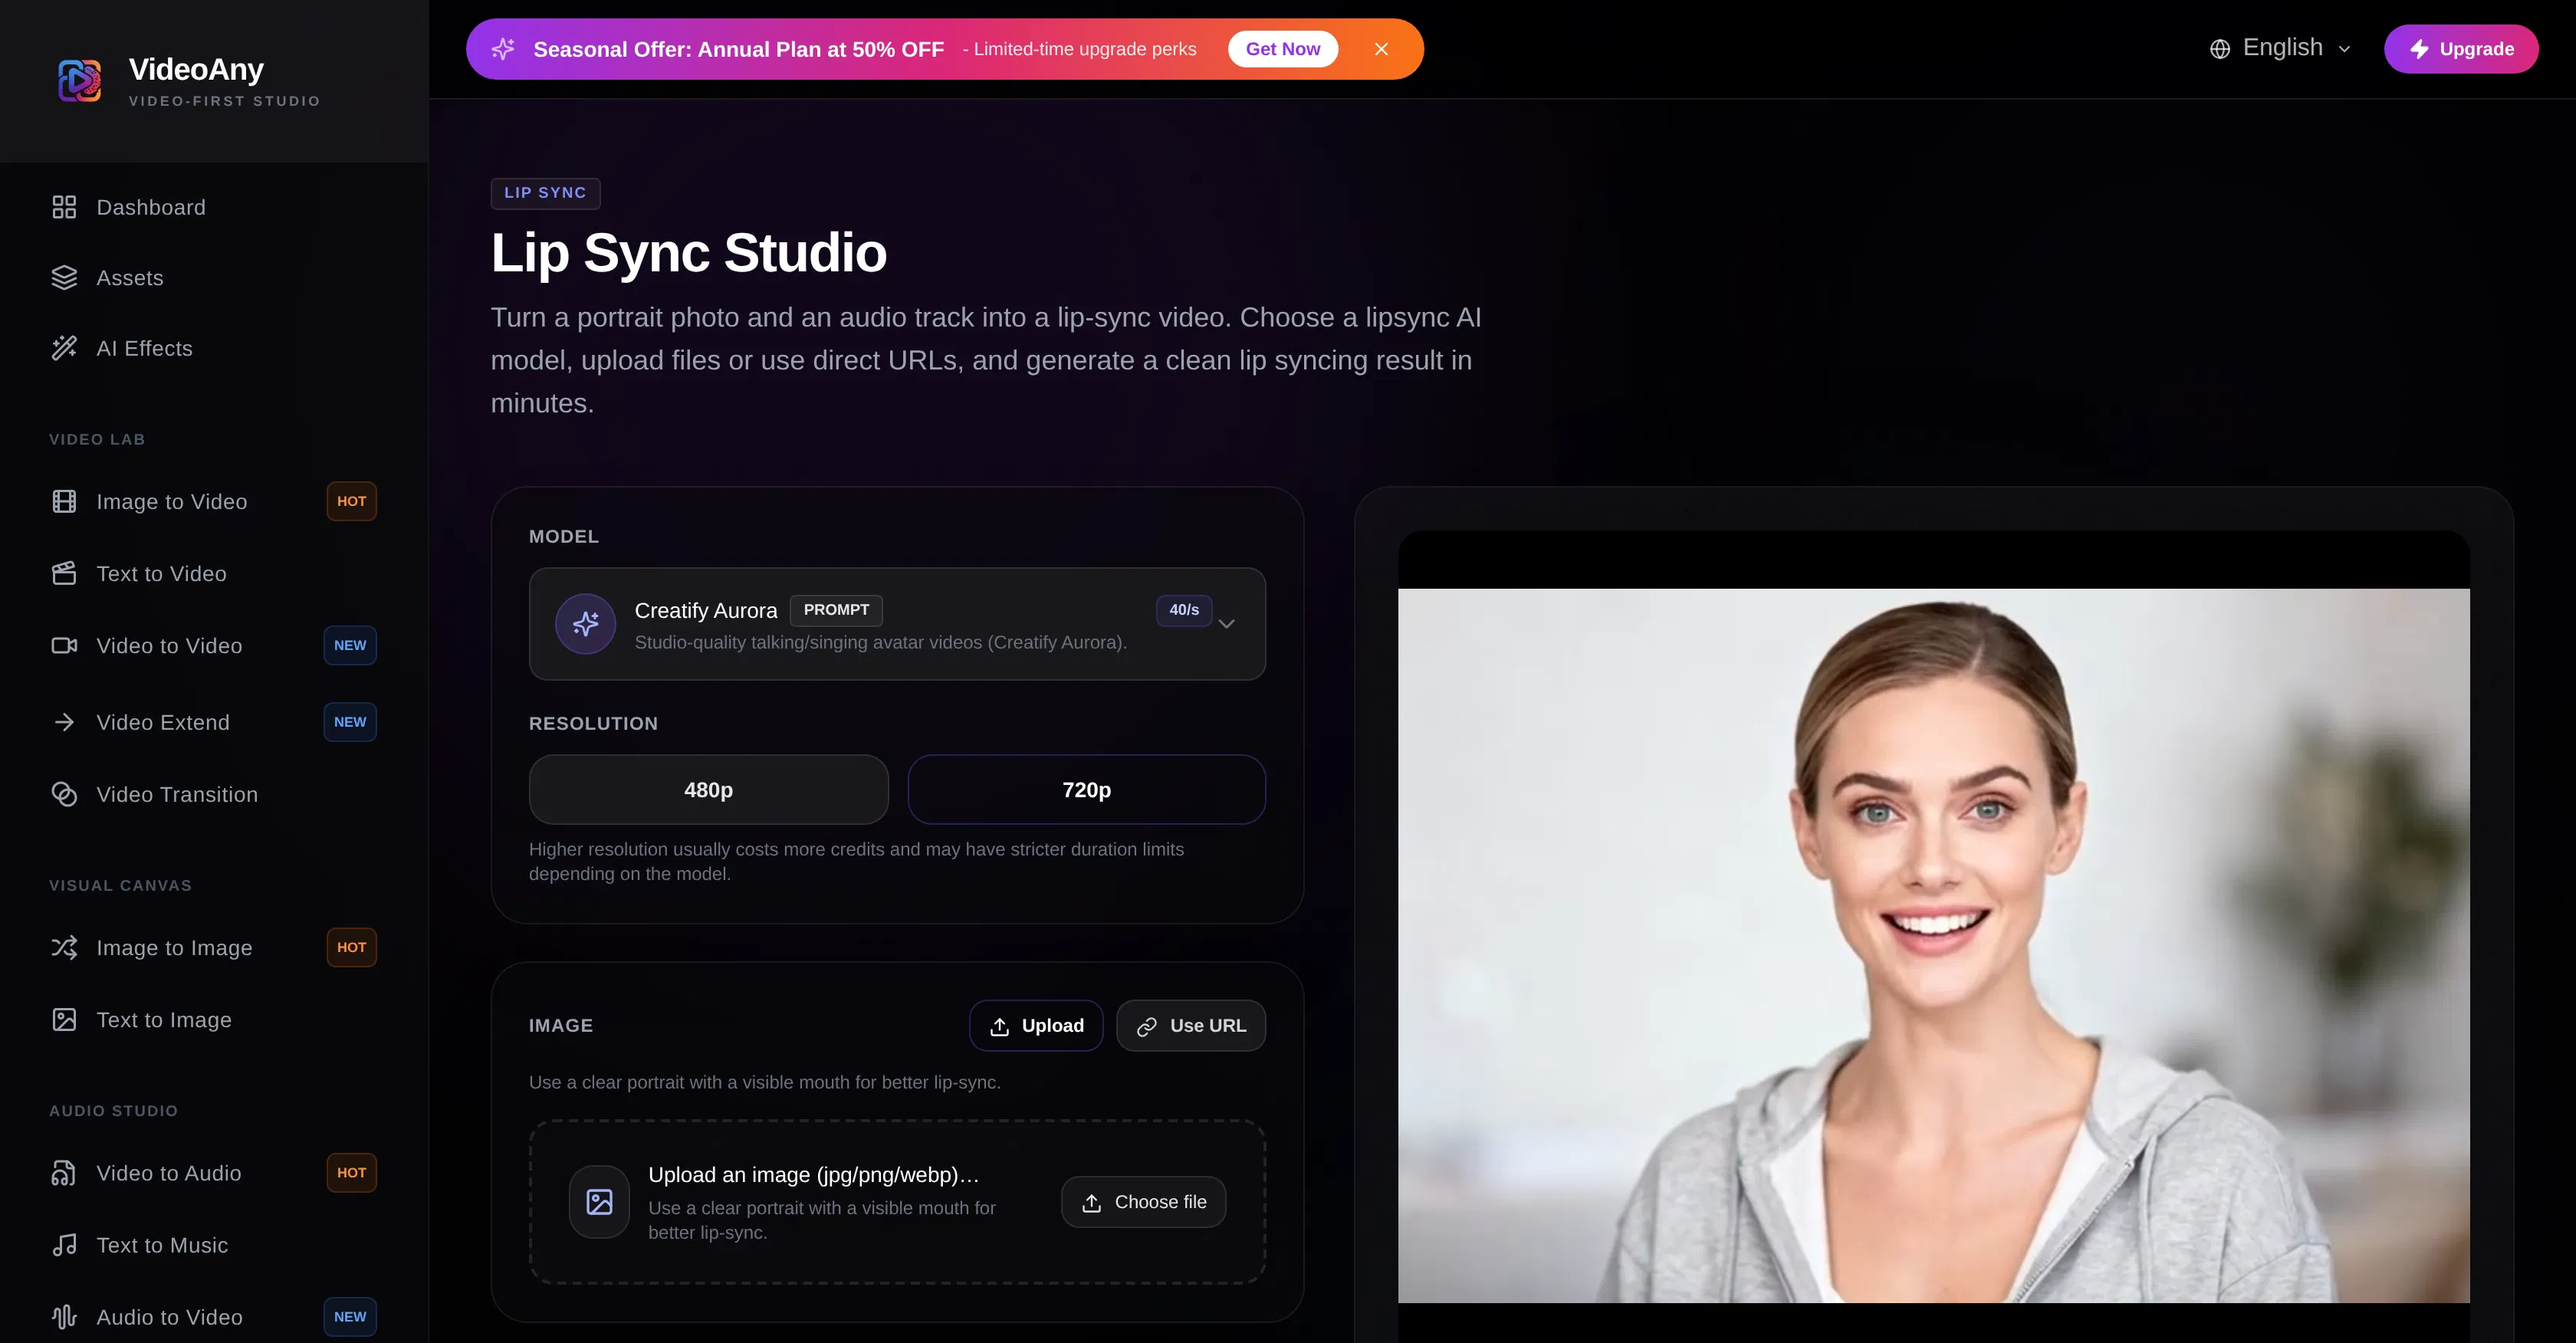Screen dimensions: 2576x1343
Task: Click Get Now on the seasonal offer
Action: coord(1283,48)
